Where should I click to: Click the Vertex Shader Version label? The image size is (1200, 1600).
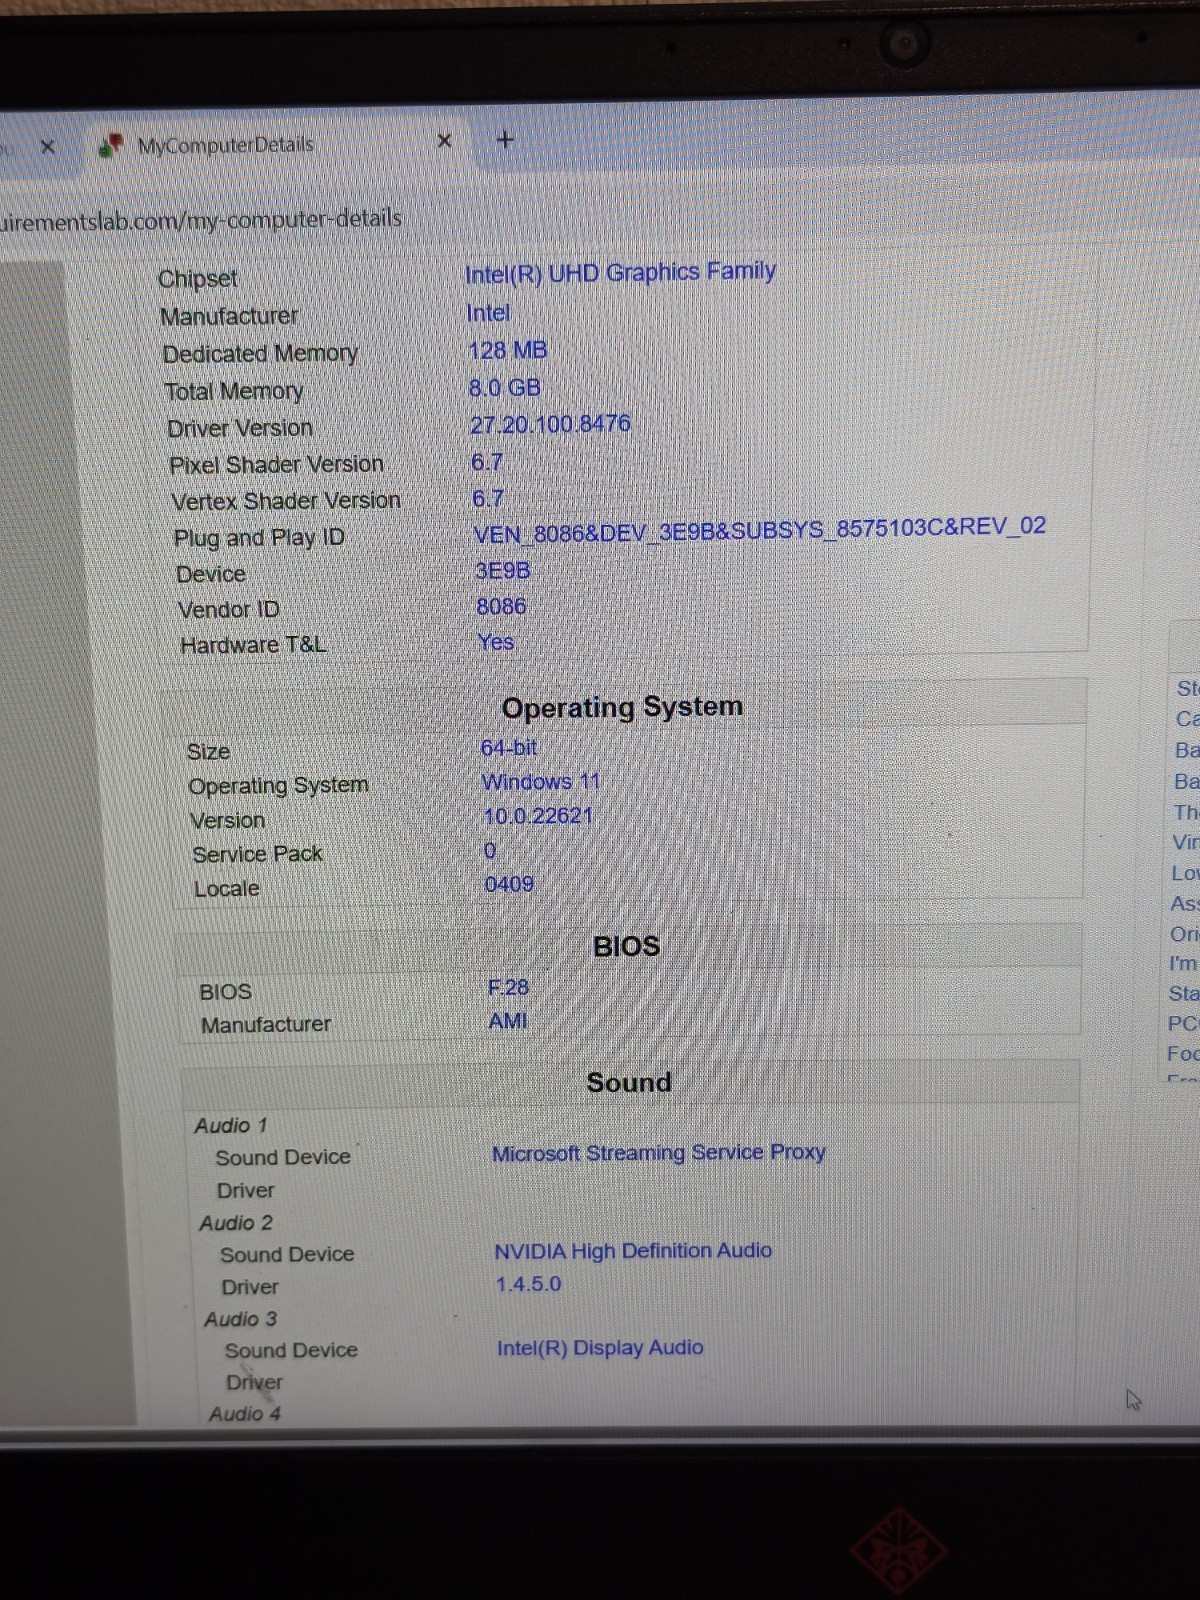point(286,501)
